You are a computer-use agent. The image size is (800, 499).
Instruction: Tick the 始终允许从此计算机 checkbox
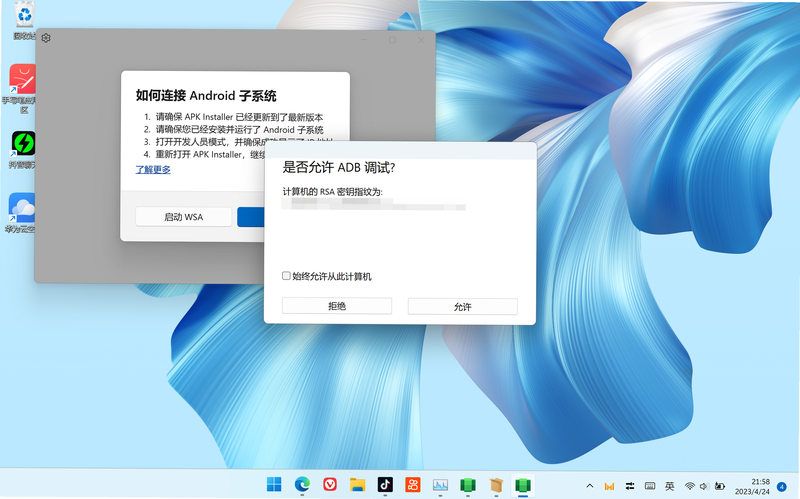(286, 276)
